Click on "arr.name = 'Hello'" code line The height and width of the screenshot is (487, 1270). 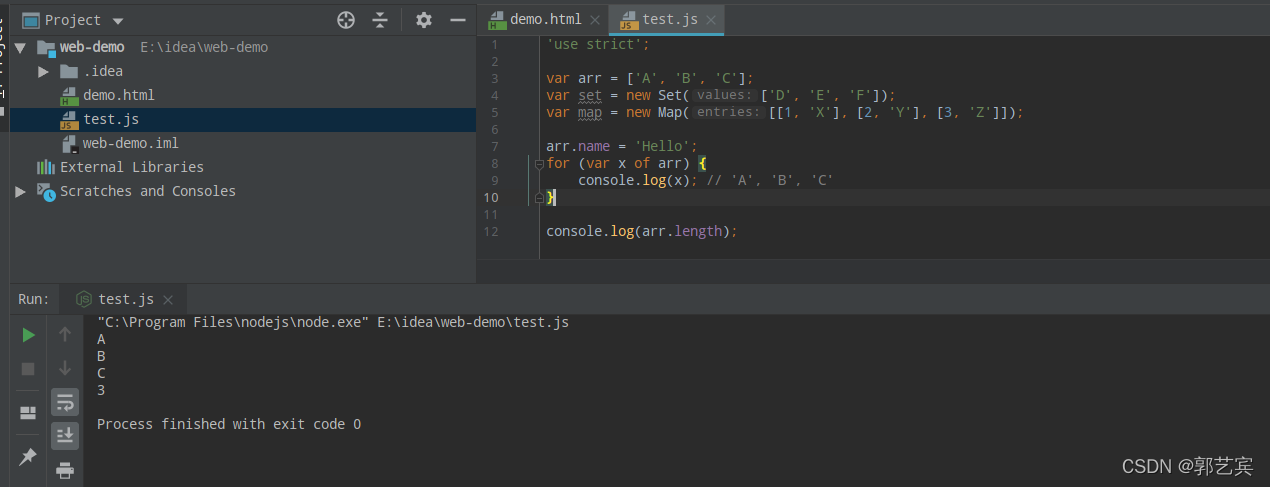tap(621, 146)
